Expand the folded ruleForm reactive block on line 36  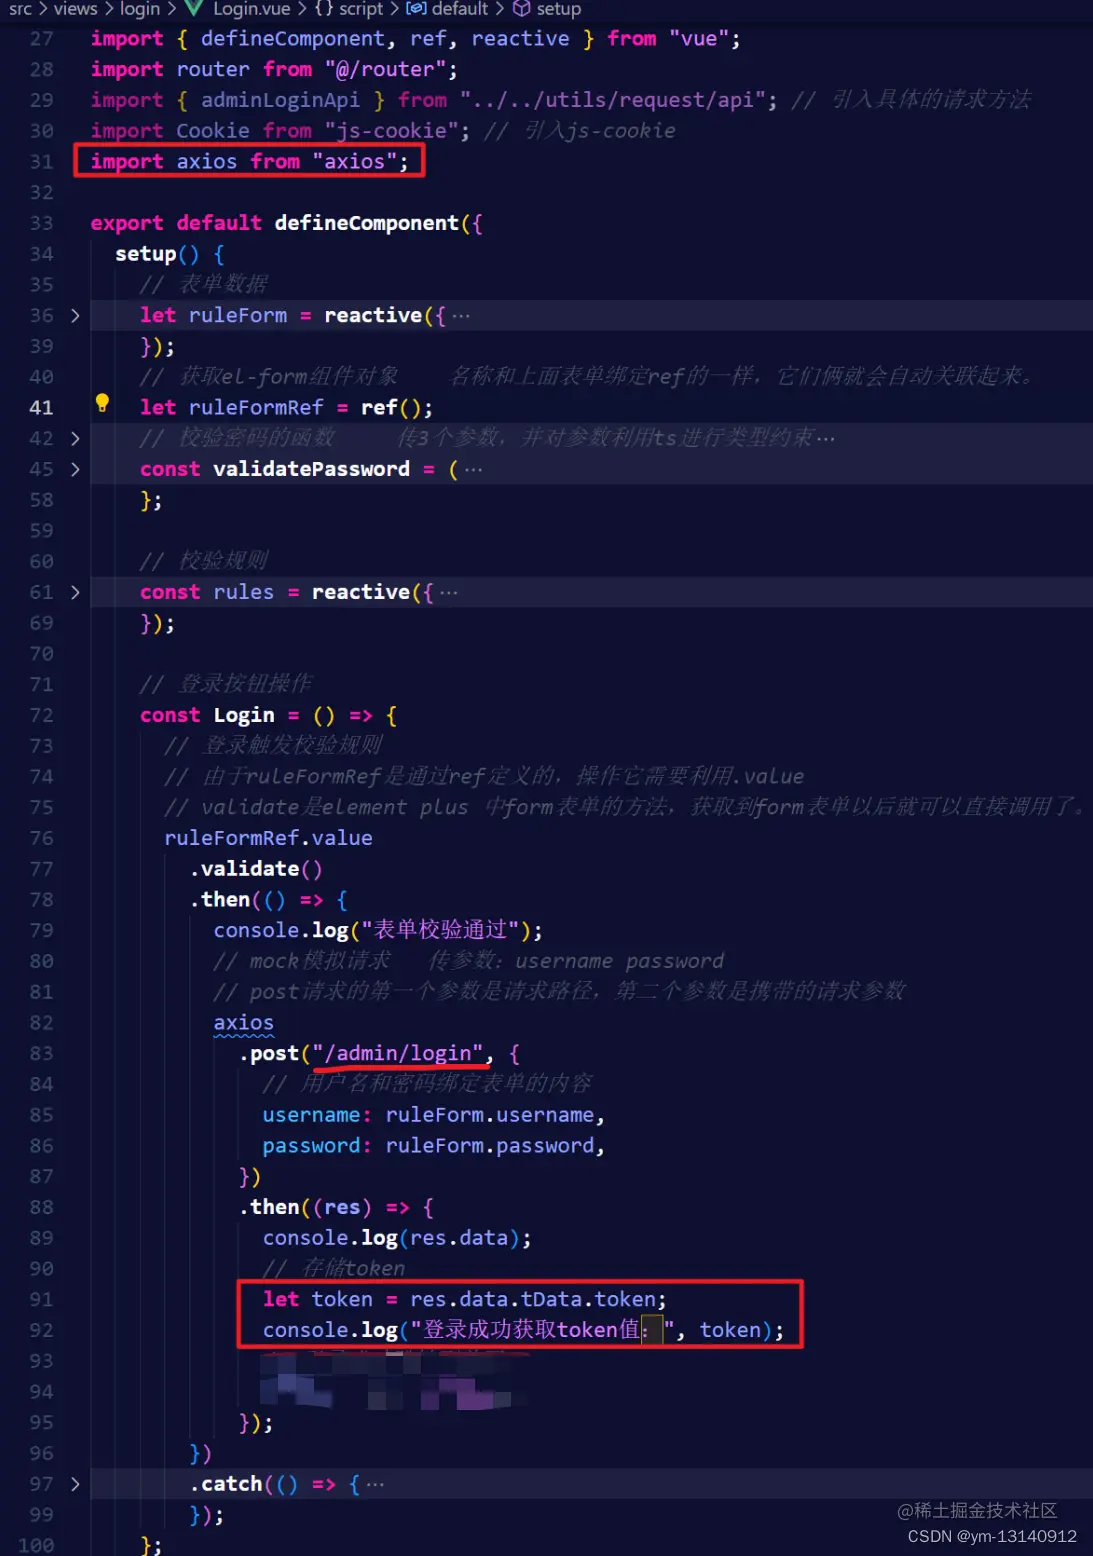coord(75,315)
